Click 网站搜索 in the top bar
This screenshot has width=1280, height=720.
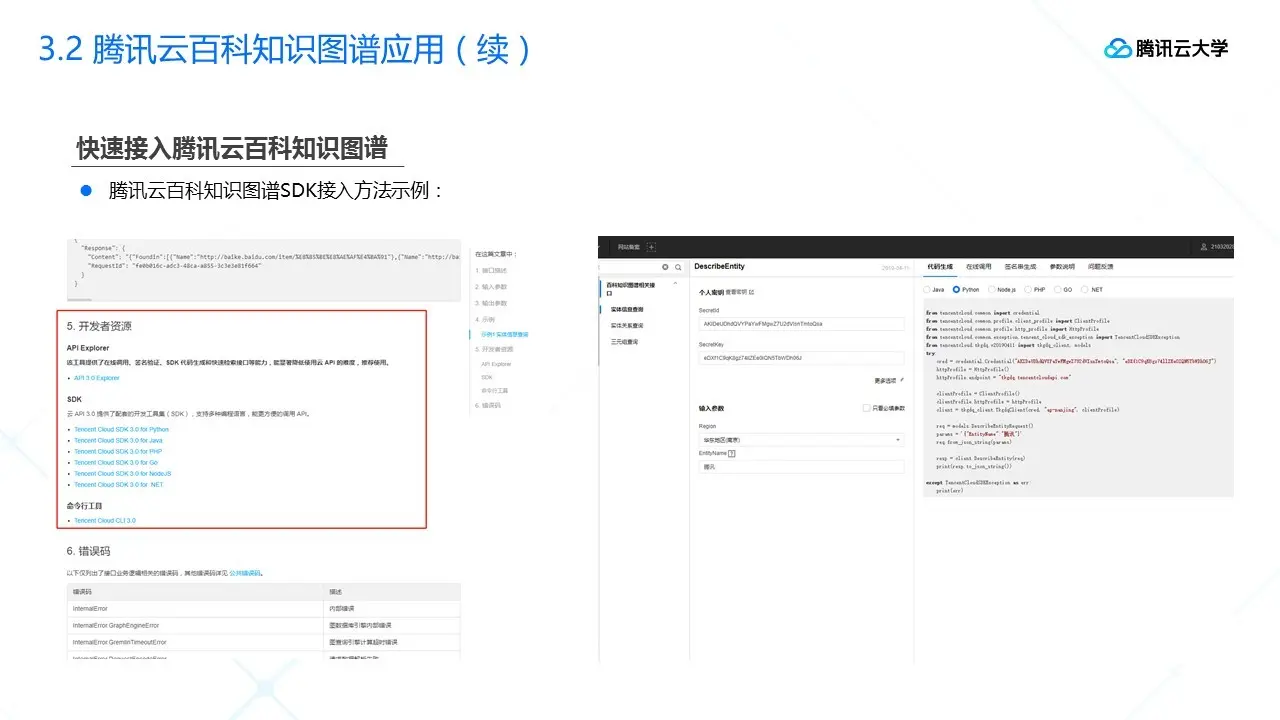tap(629, 247)
